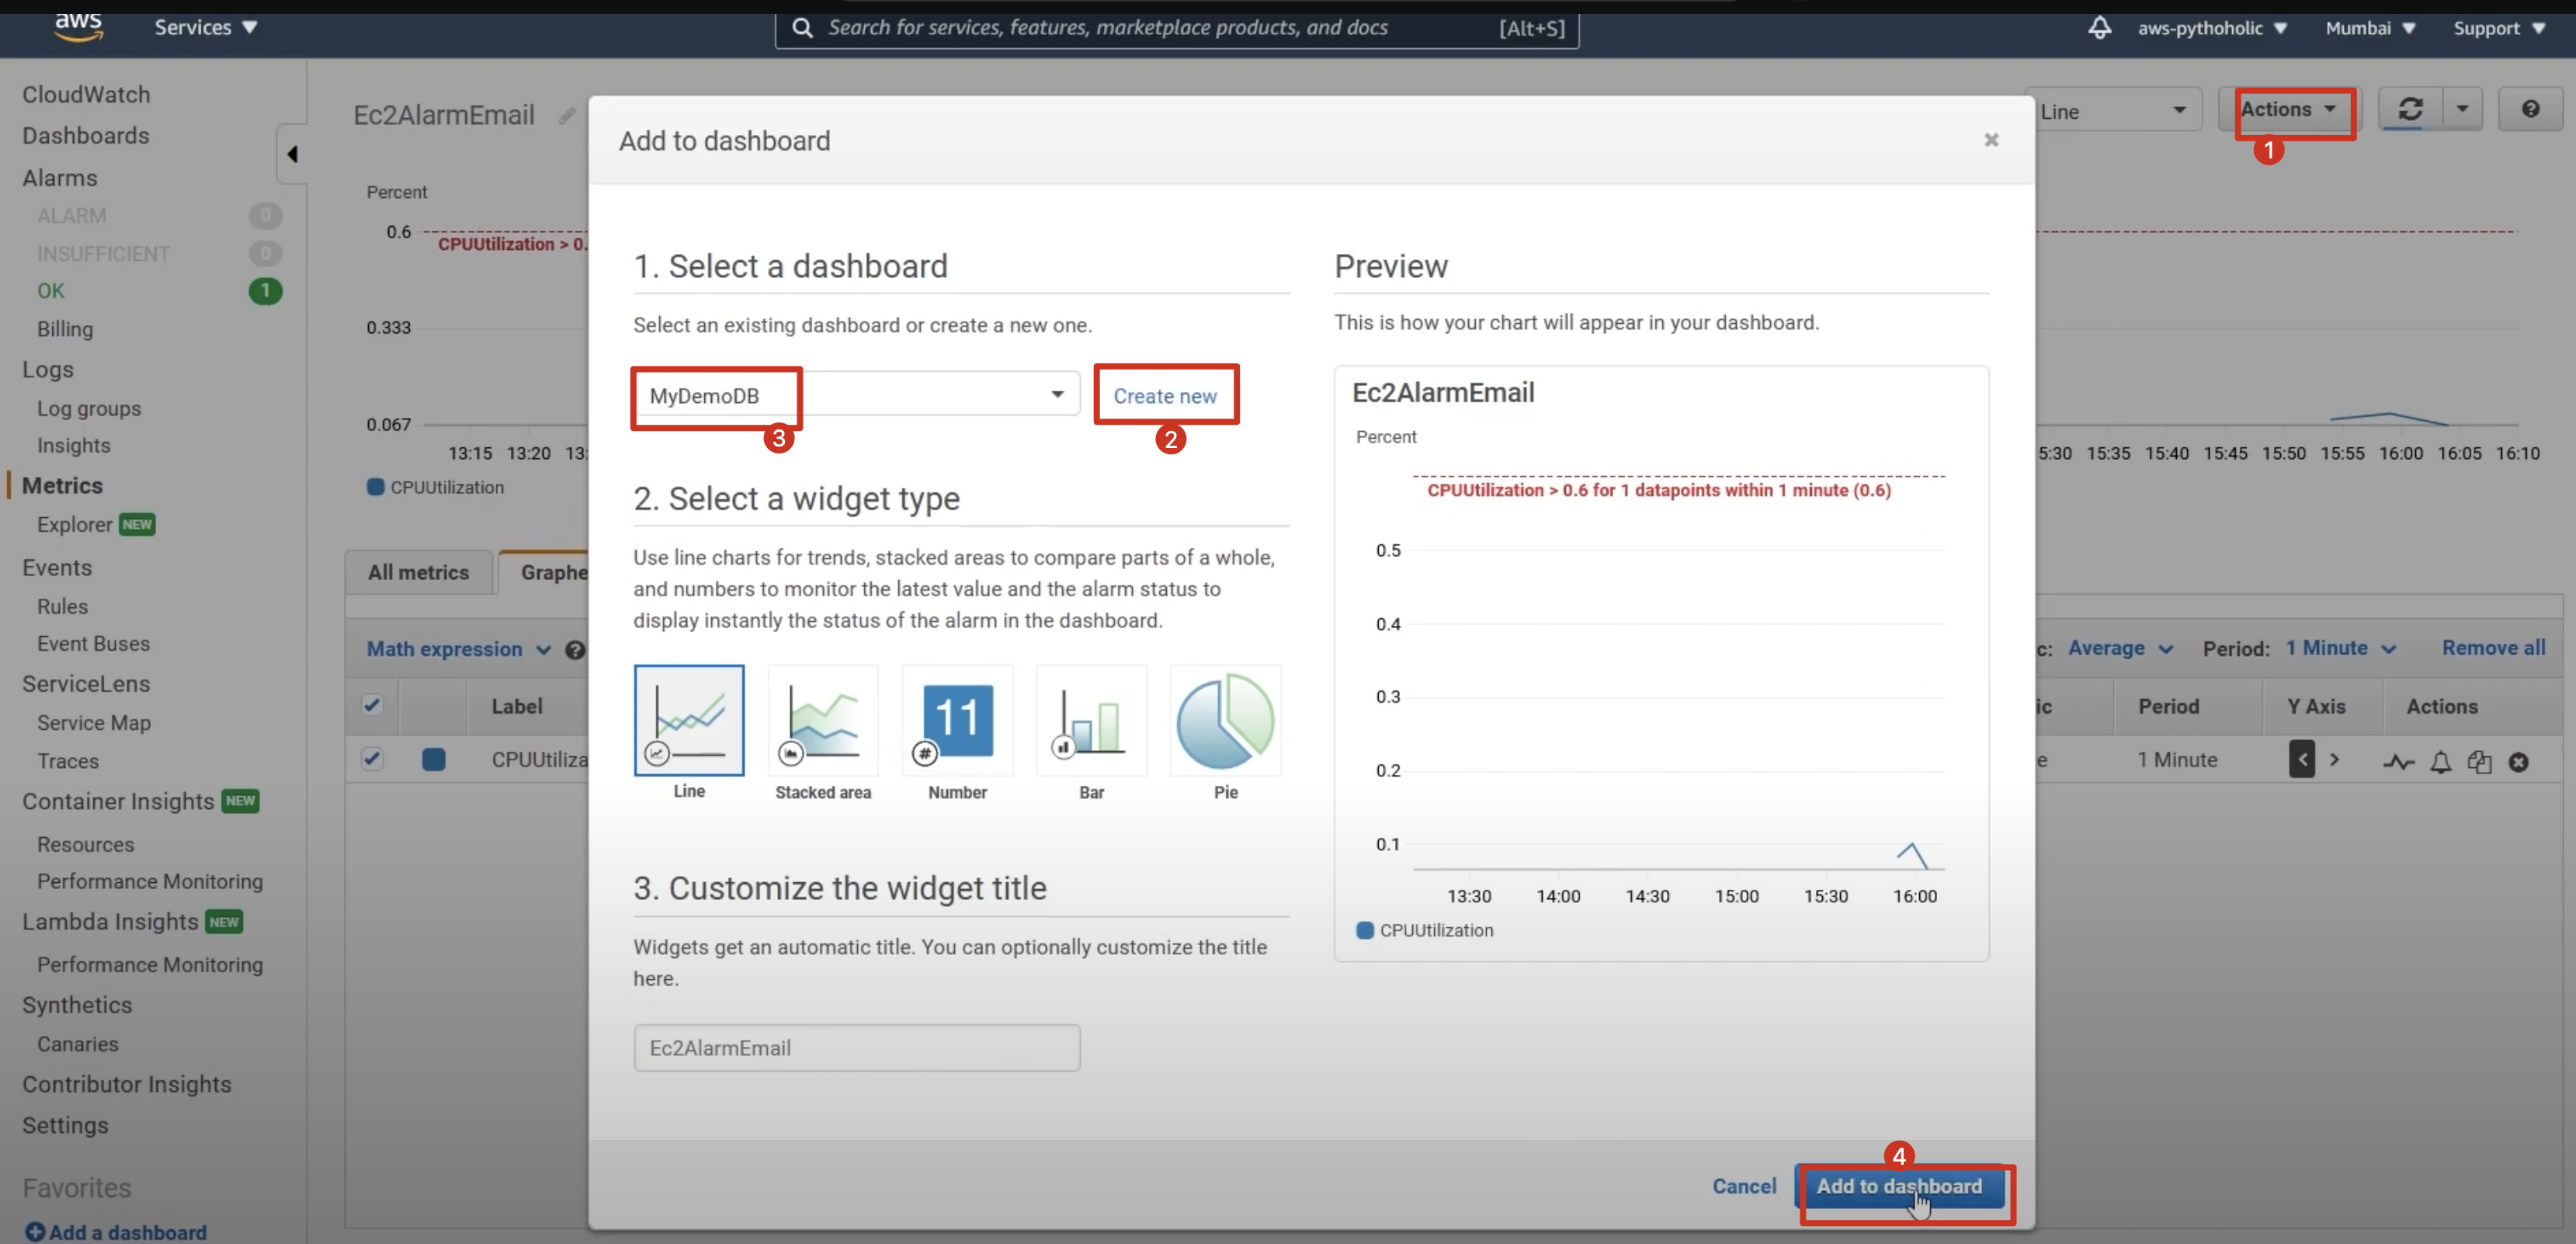Open Rules under Events
This screenshot has height=1244, width=2576.
tap(62, 606)
